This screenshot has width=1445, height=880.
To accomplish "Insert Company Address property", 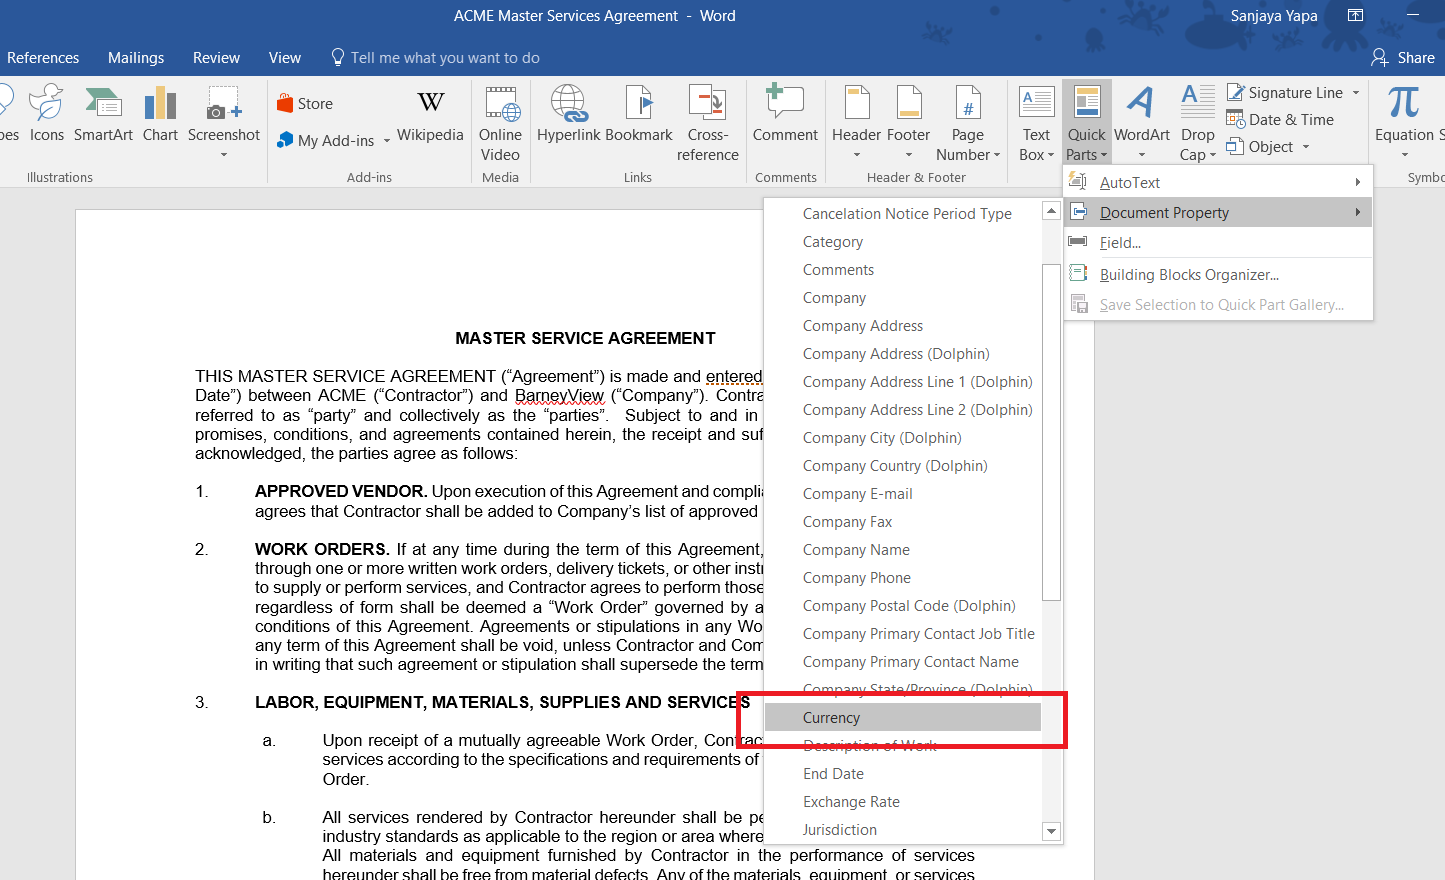I will (x=903, y=326).
